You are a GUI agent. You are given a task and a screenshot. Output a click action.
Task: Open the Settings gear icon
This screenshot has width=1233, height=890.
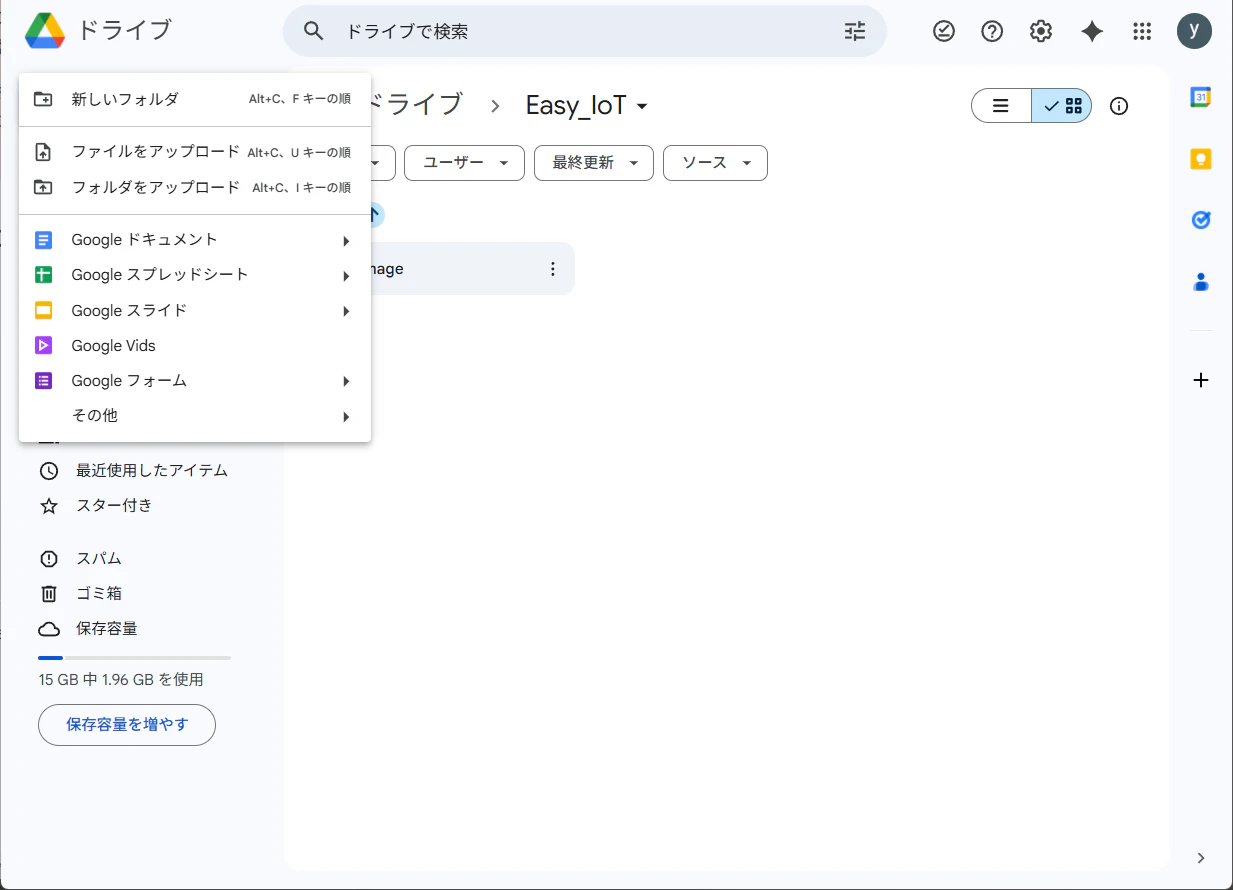pos(1041,31)
